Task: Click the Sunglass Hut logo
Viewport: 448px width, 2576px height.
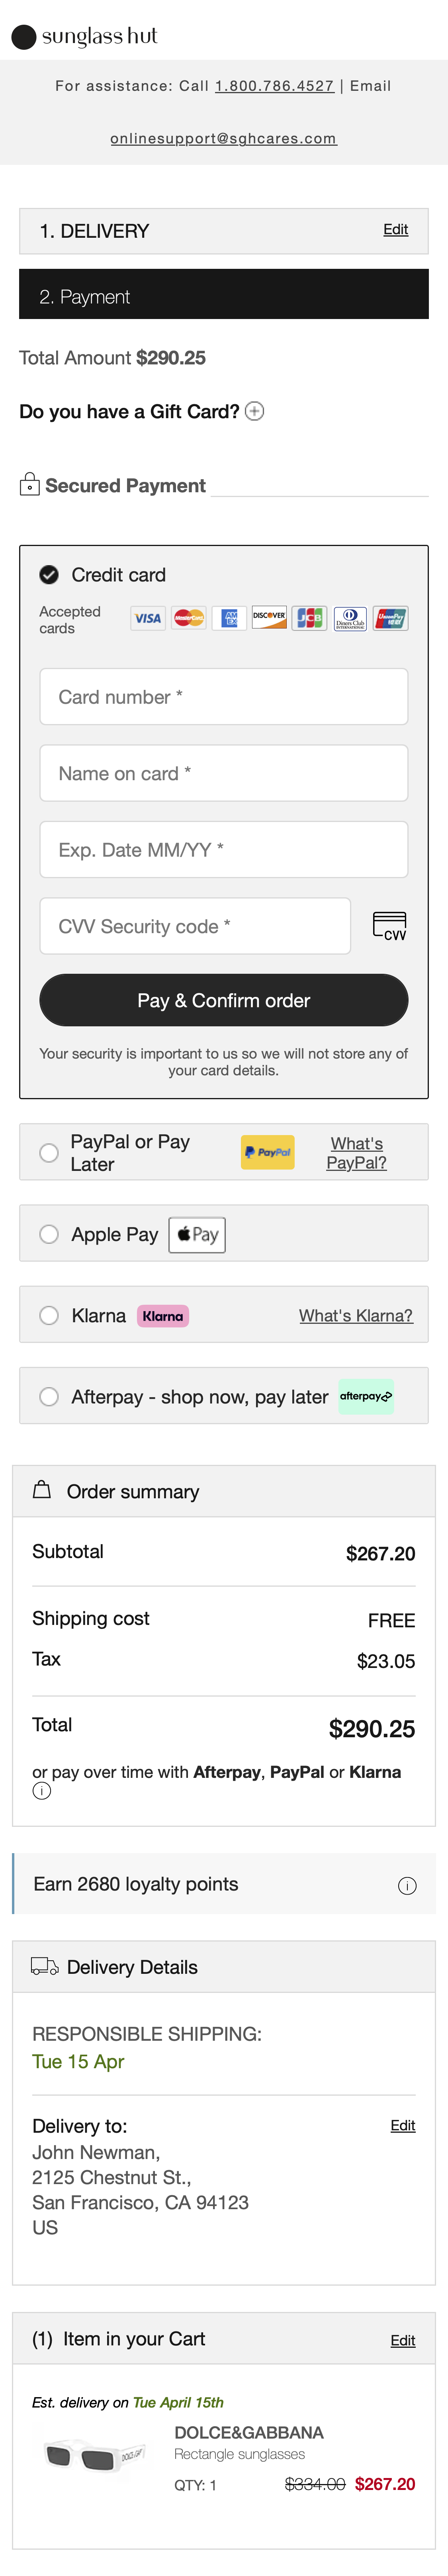Action: [x=84, y=37]
